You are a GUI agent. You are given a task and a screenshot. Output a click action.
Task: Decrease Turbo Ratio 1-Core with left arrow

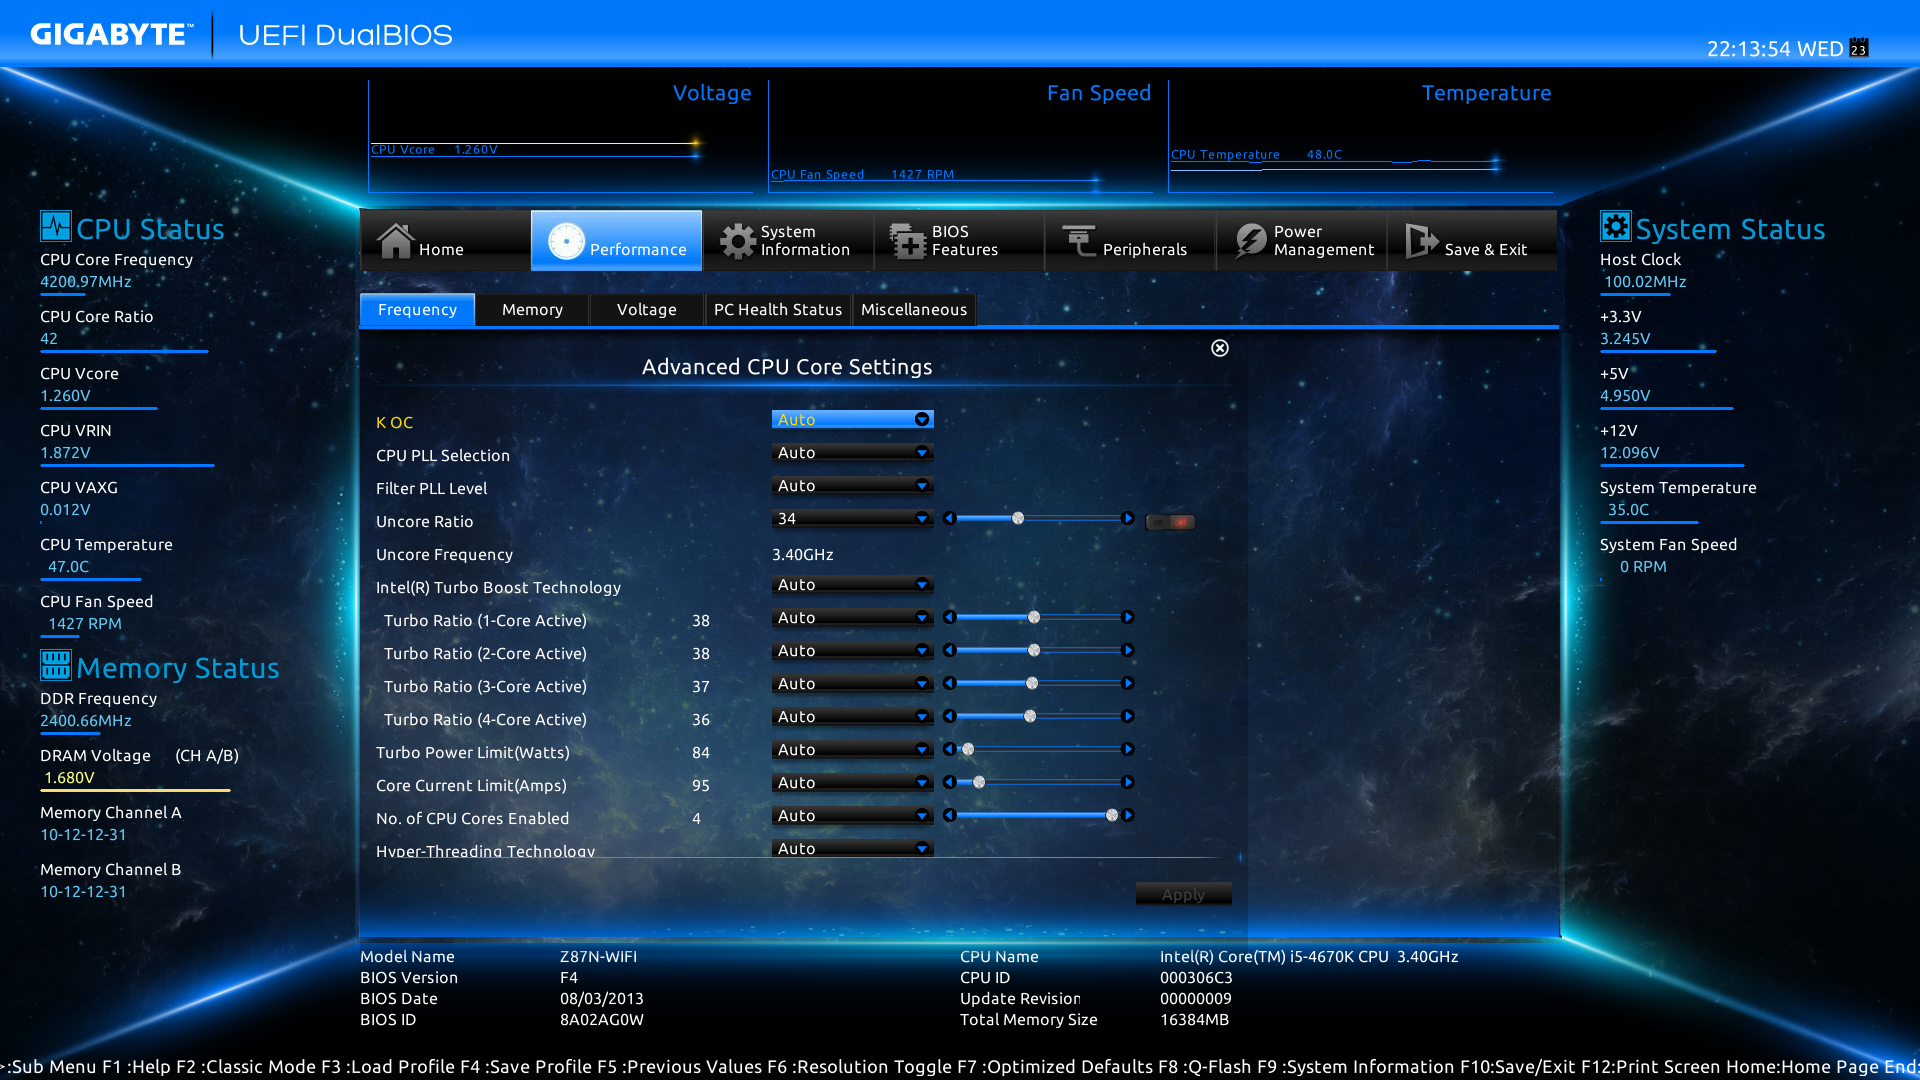tap(950, 617)
